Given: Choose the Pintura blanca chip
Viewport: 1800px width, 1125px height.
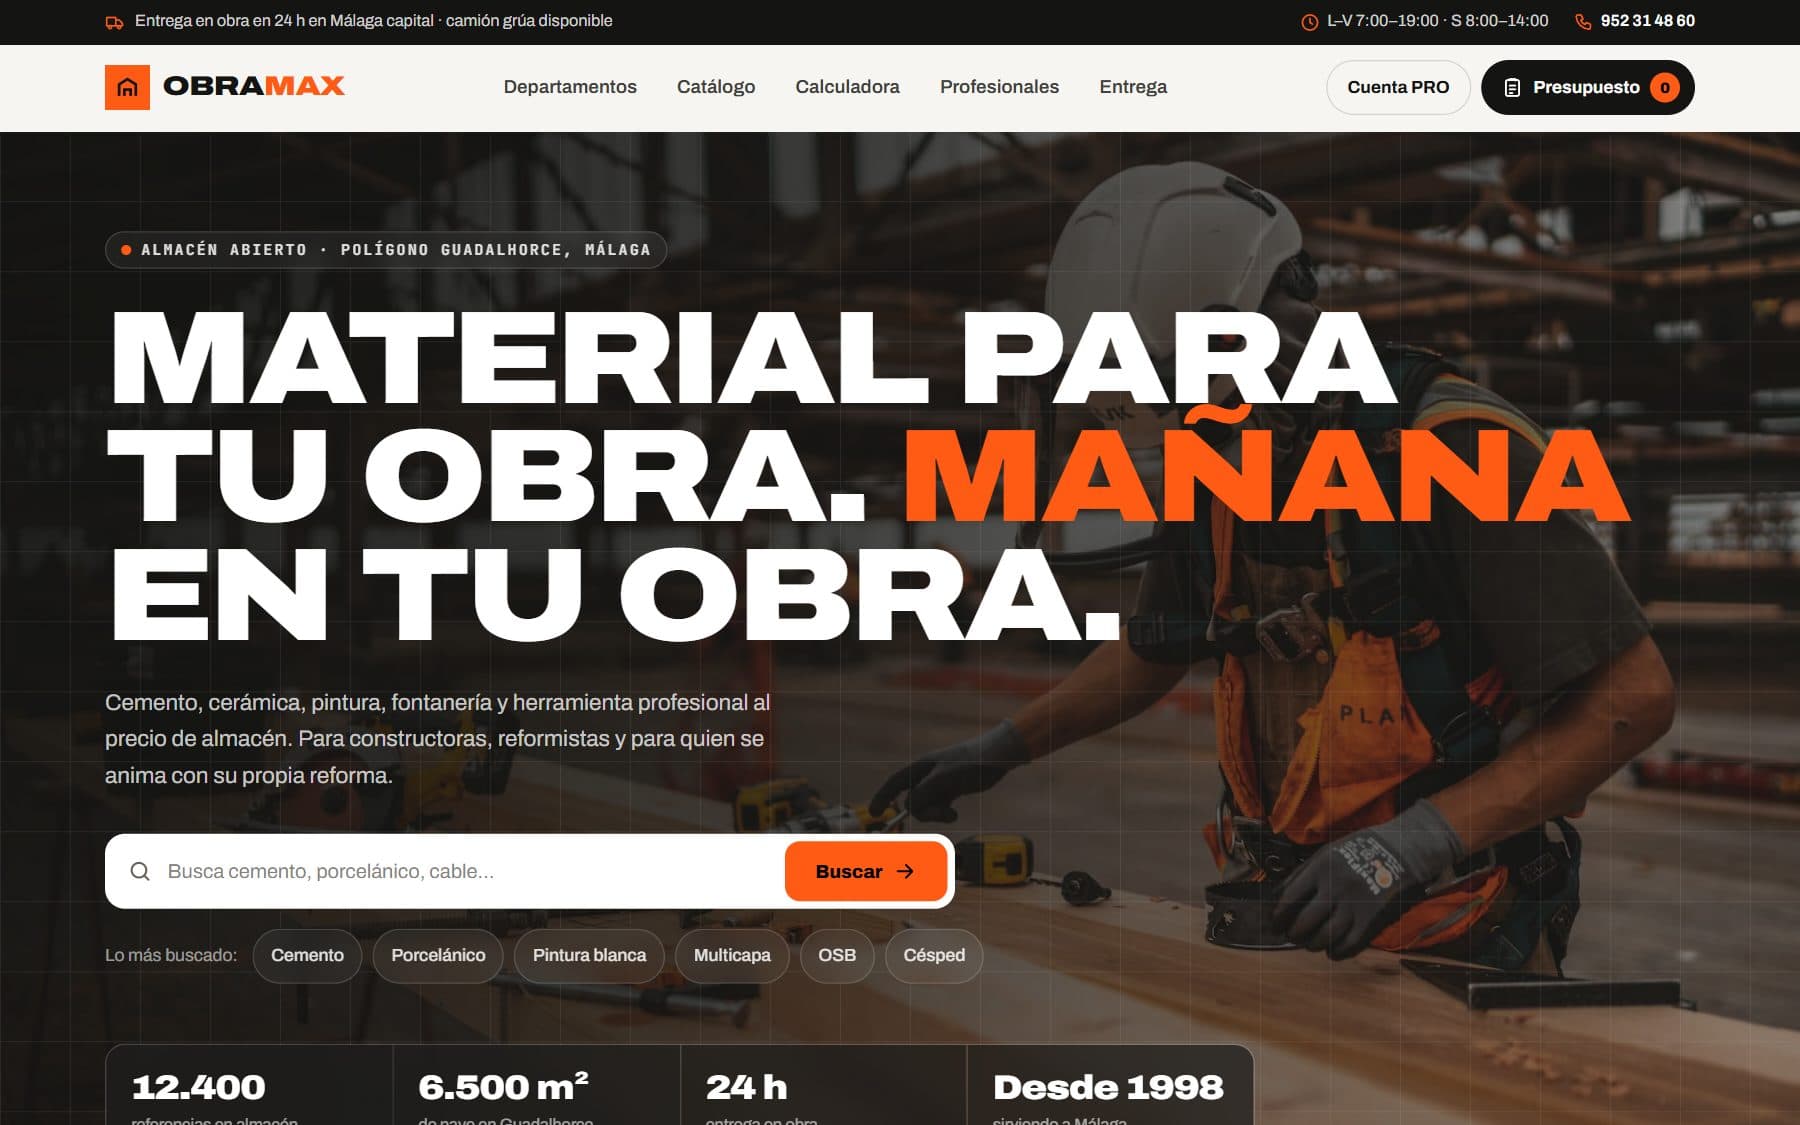Looking at the screenshot, I should pyautogui.click(x=589, y=955).
